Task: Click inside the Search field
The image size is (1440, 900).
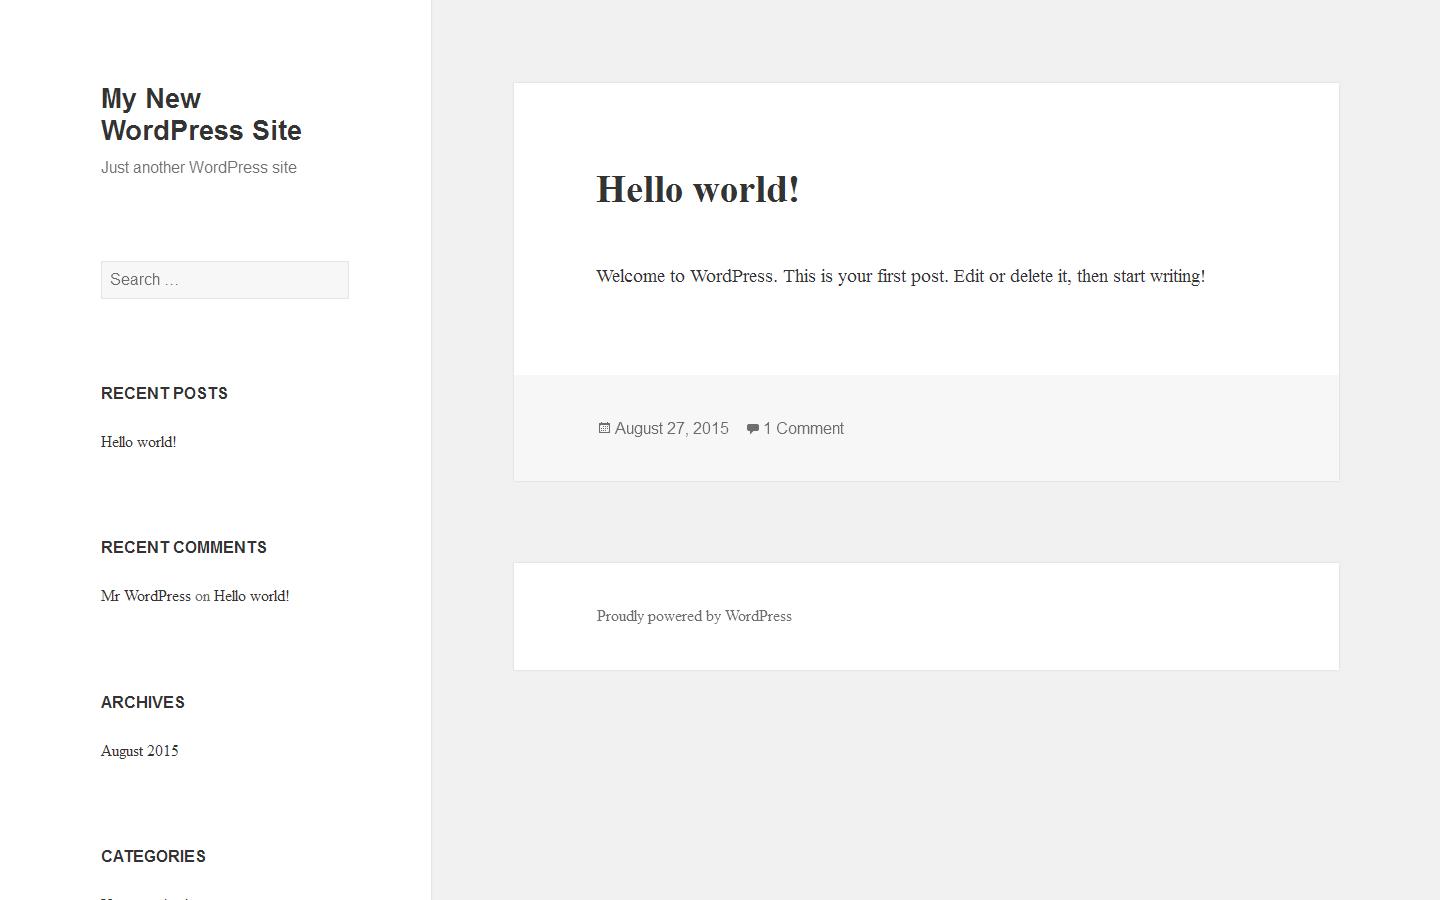Action: tap(224, 280)
